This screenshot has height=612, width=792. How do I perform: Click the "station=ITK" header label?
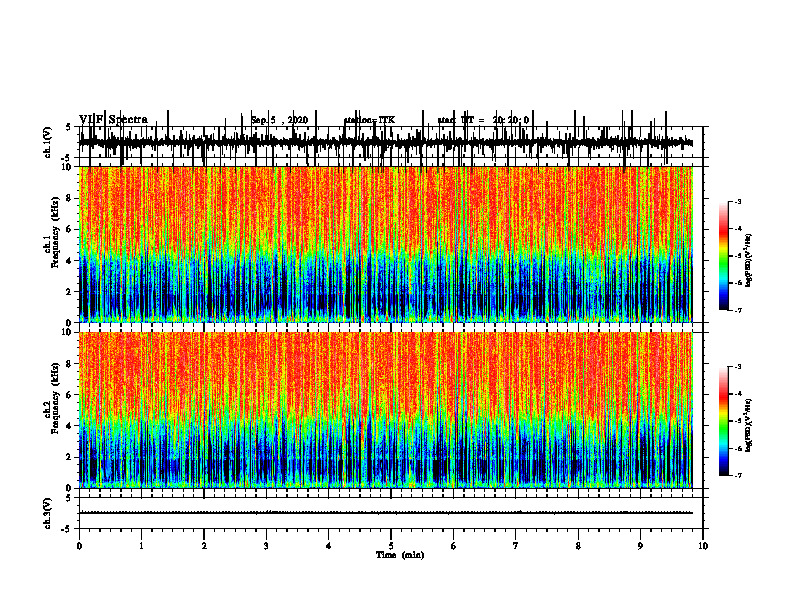click(369, 120)
